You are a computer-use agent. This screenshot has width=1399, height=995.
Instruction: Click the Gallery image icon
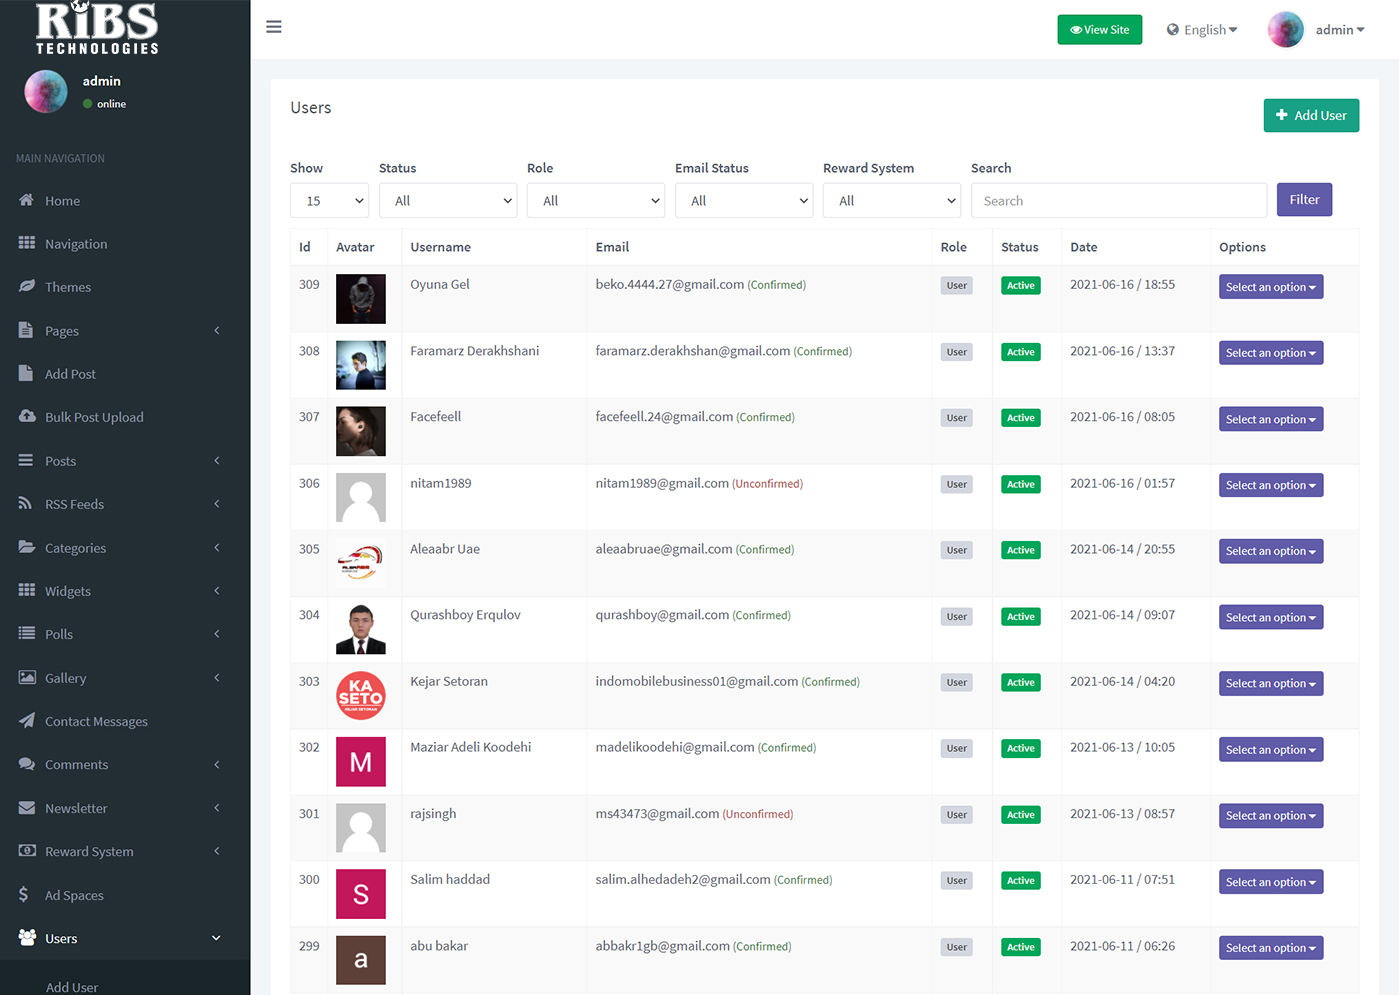coord(27,678)
